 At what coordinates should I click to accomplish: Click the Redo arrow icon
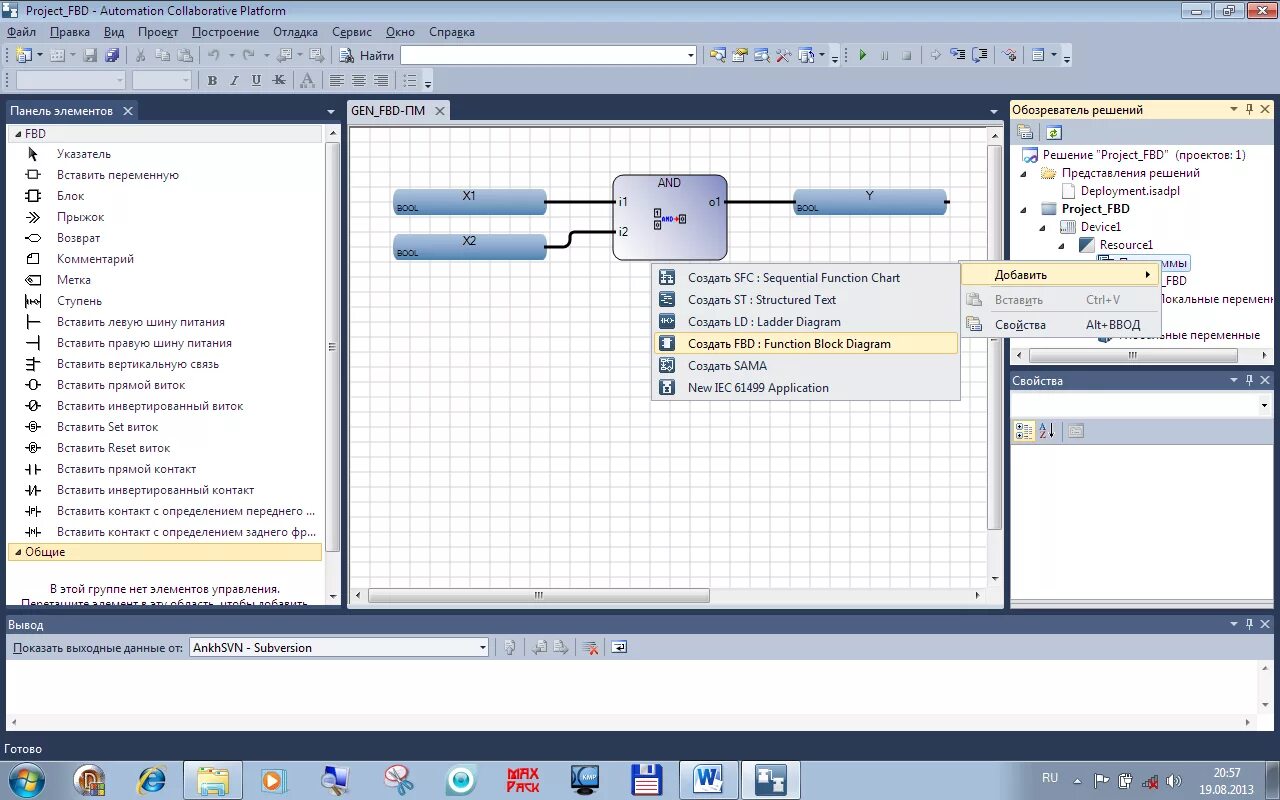click(249, 56)
